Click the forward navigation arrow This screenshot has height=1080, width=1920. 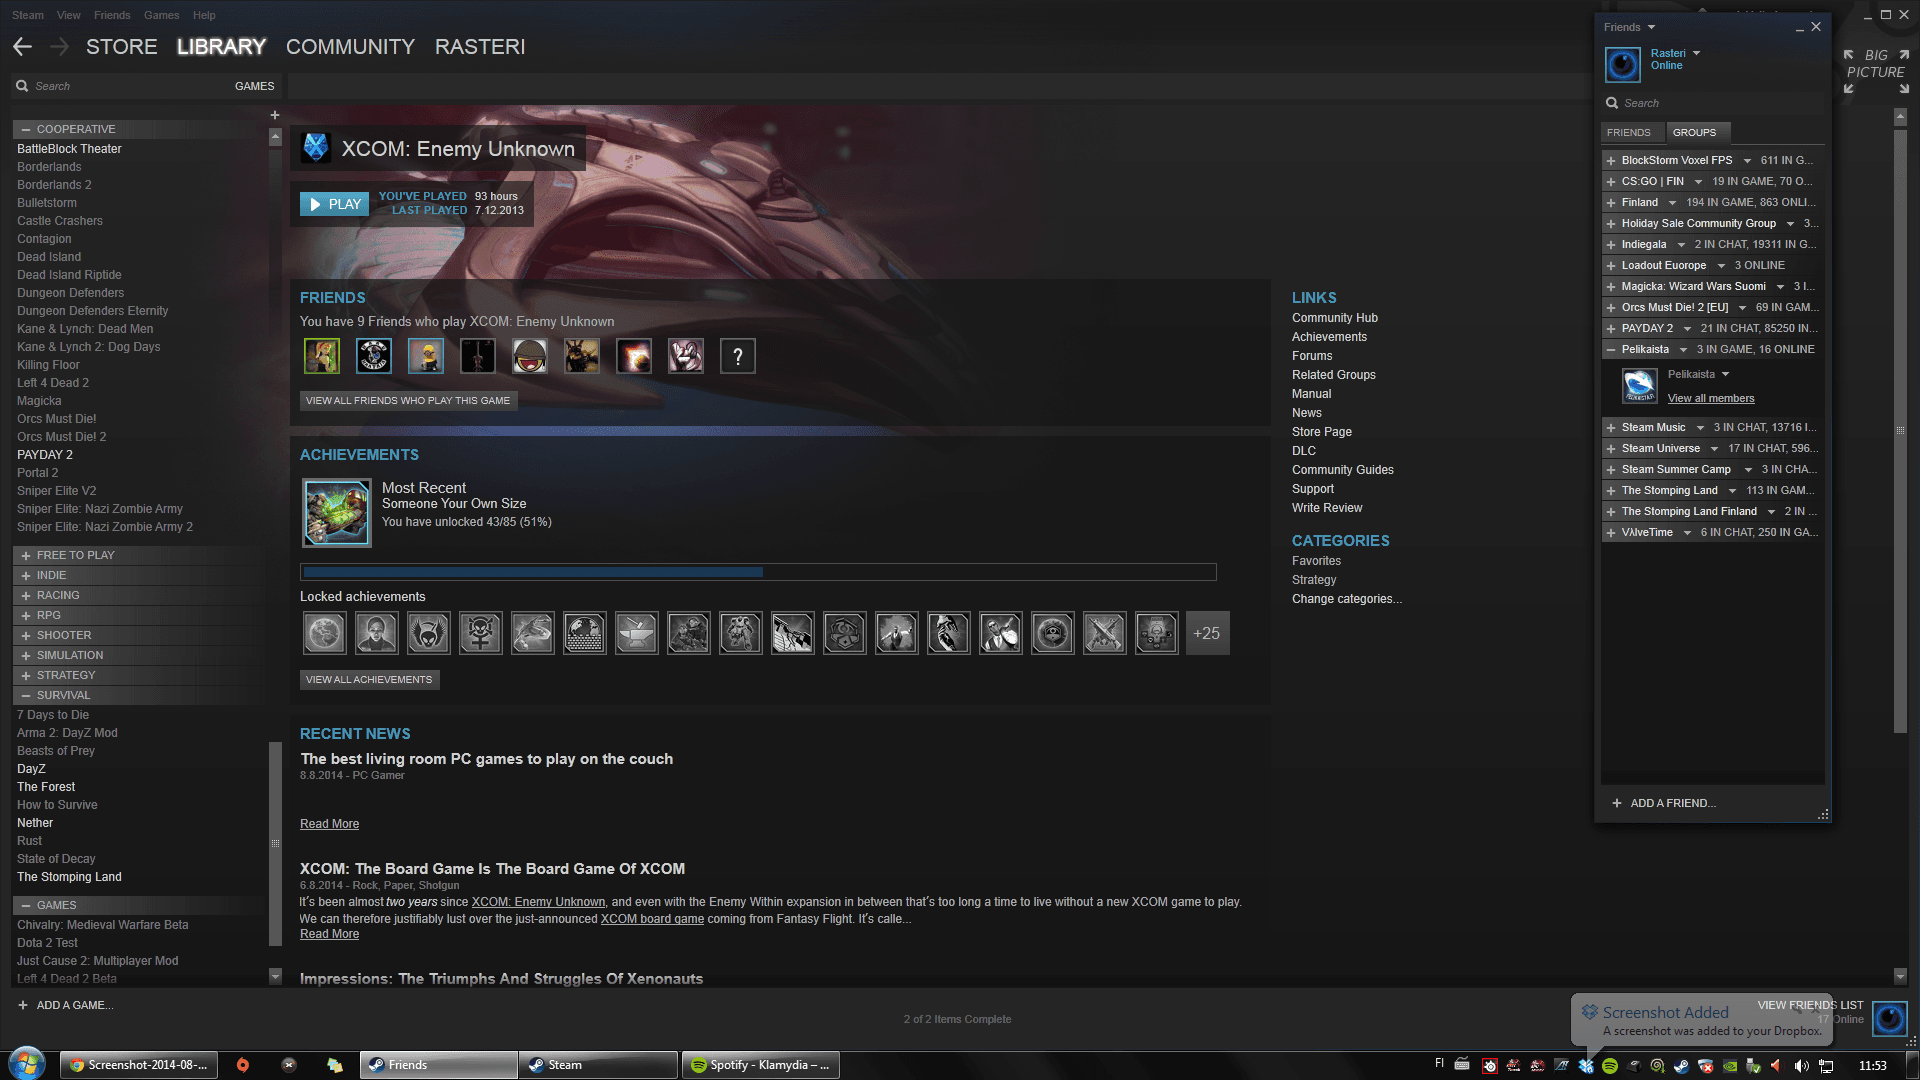[x=59, y=47]
